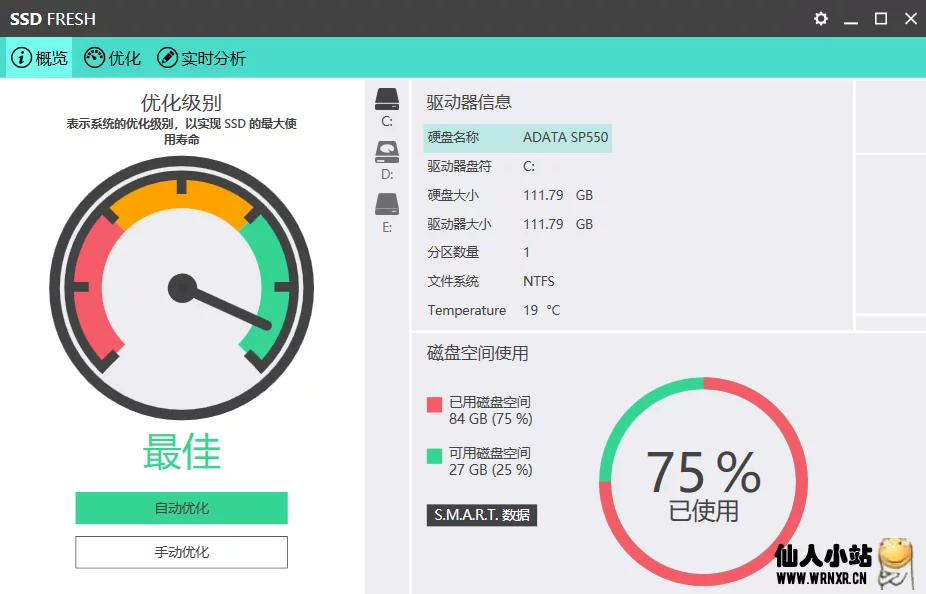
Task: Click the green 最佳 rating text
Action: (x=181, y=452)
